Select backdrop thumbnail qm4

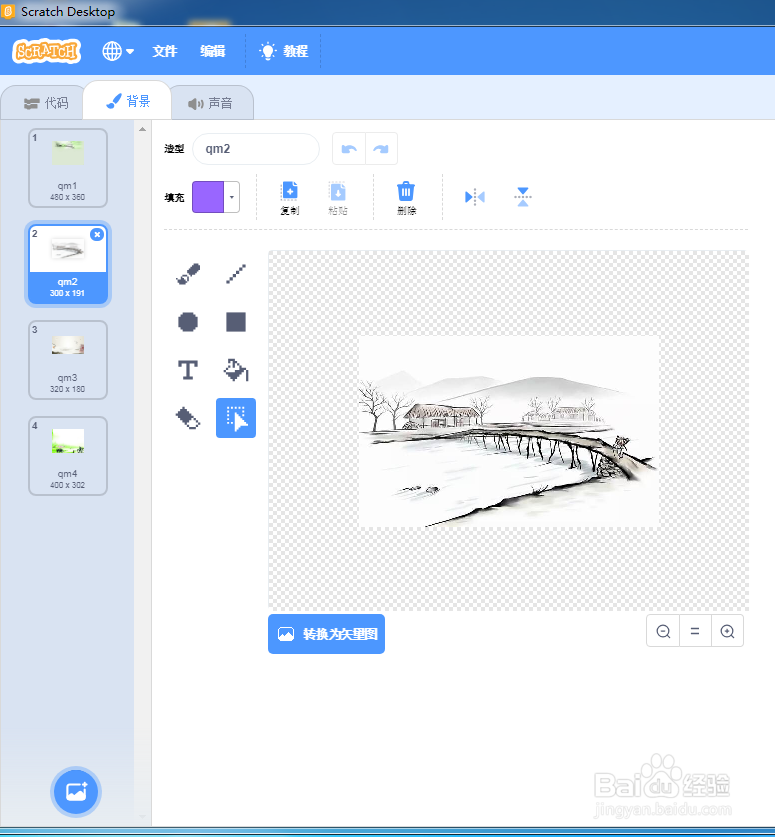tap(68, 456)
